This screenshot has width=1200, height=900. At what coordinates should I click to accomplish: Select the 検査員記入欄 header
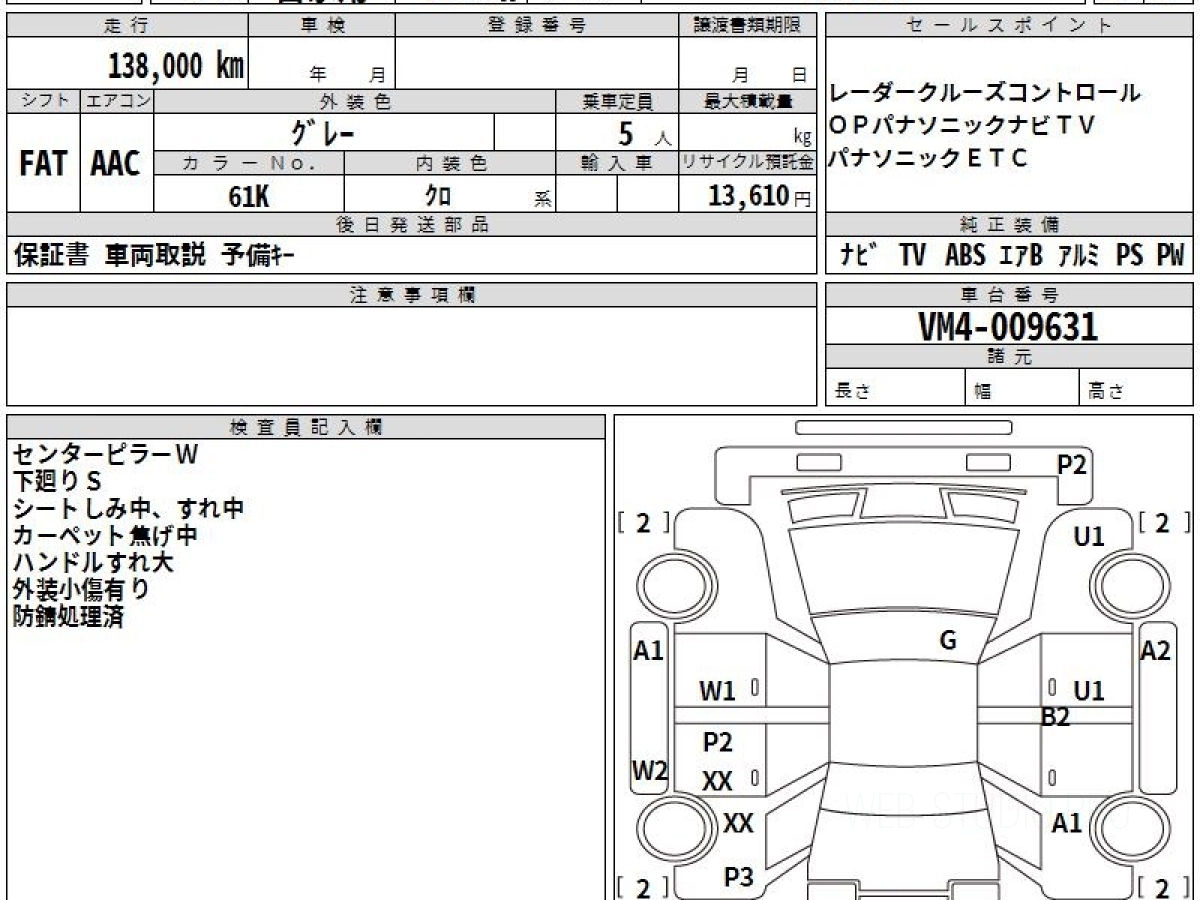click(306, 427)
